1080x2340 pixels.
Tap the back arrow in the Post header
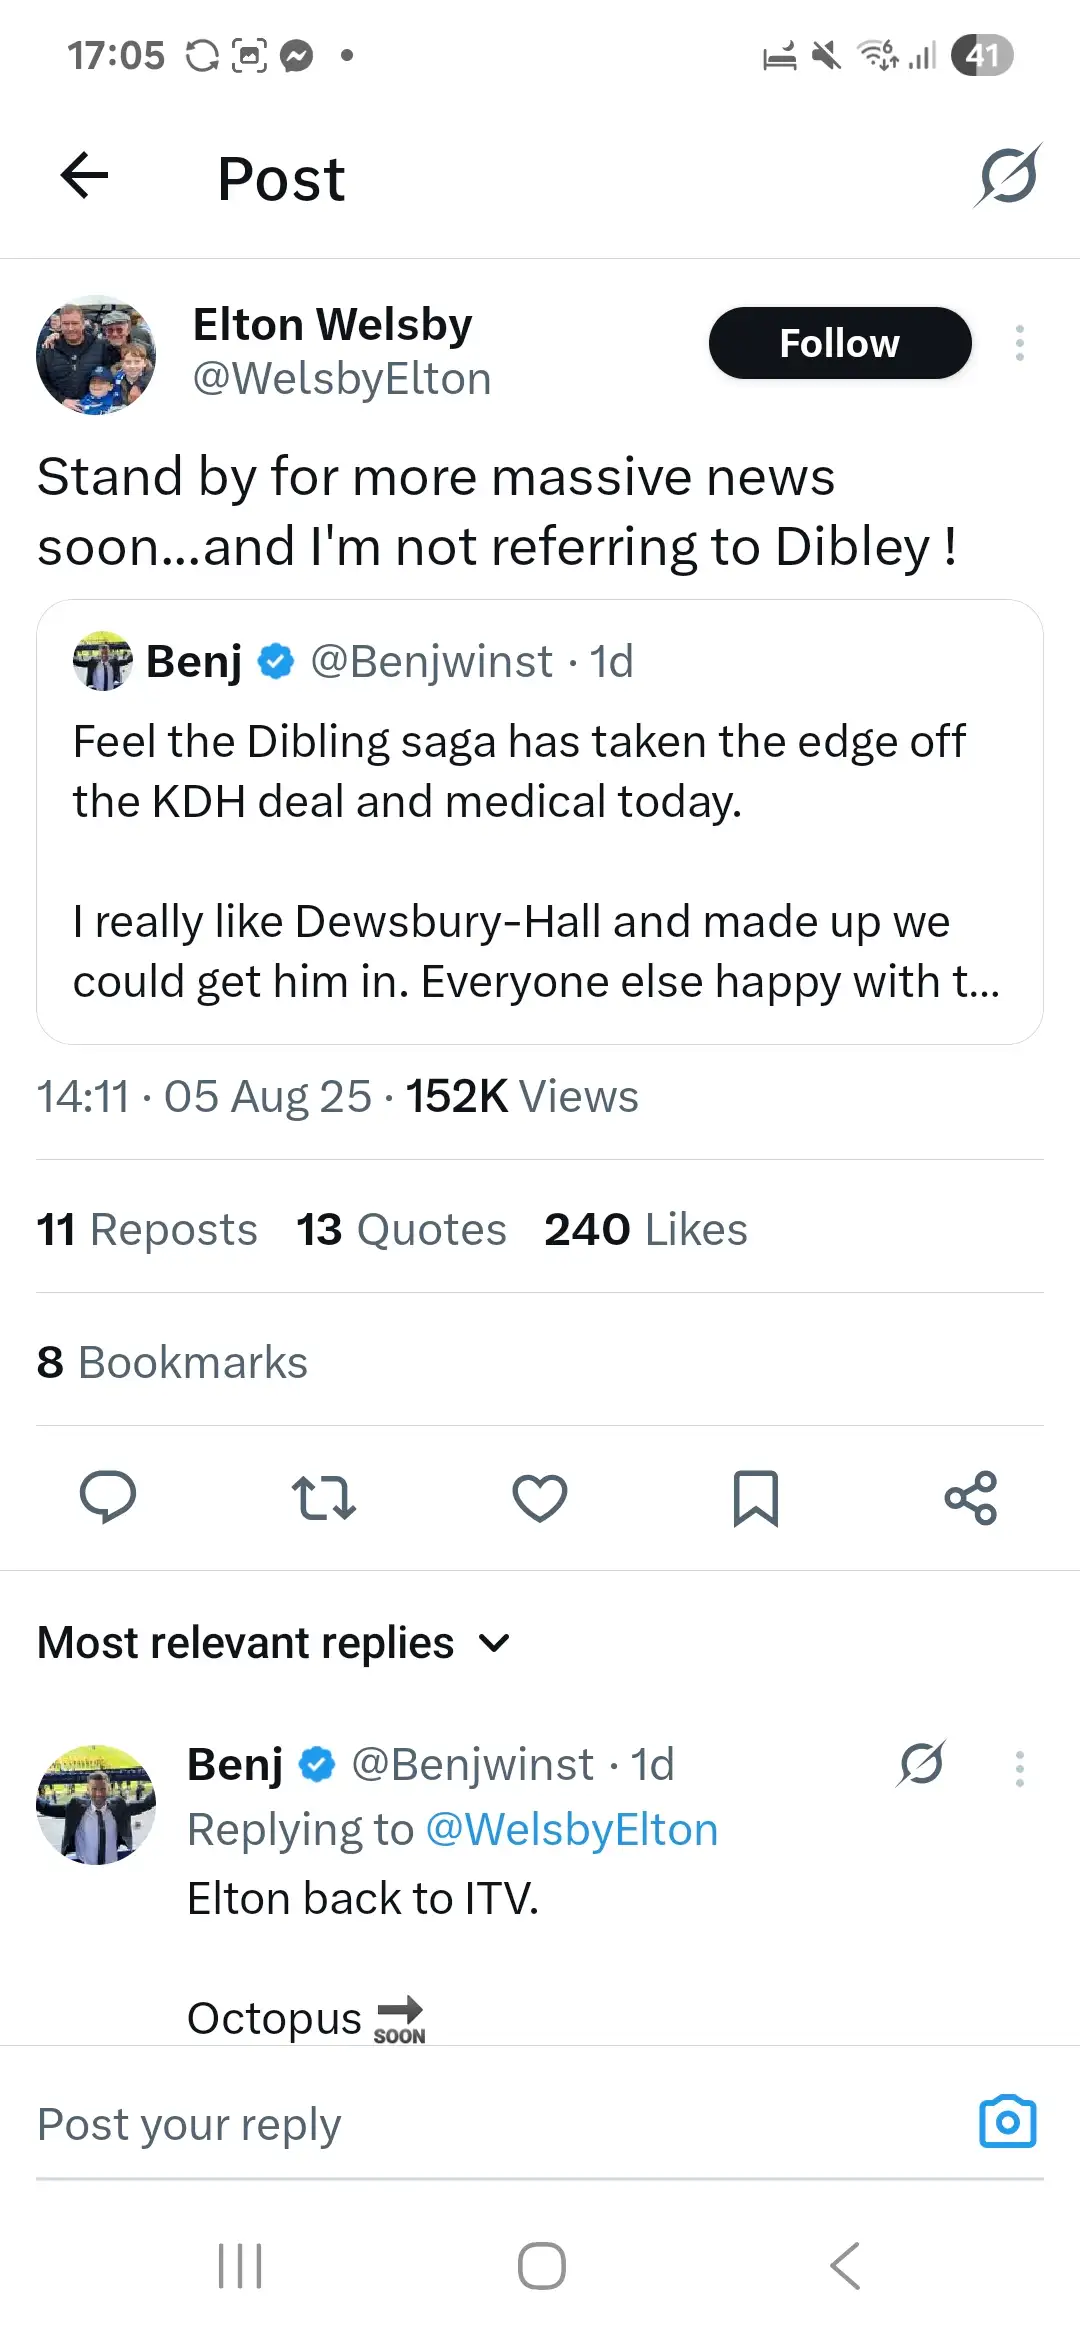tap(84, 177)
